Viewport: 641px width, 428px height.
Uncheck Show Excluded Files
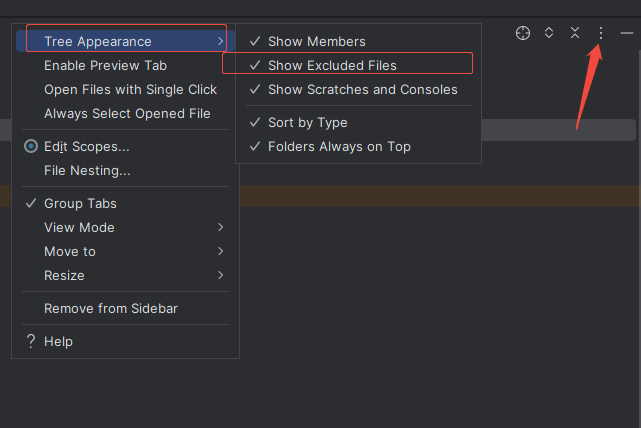point(358,65)
